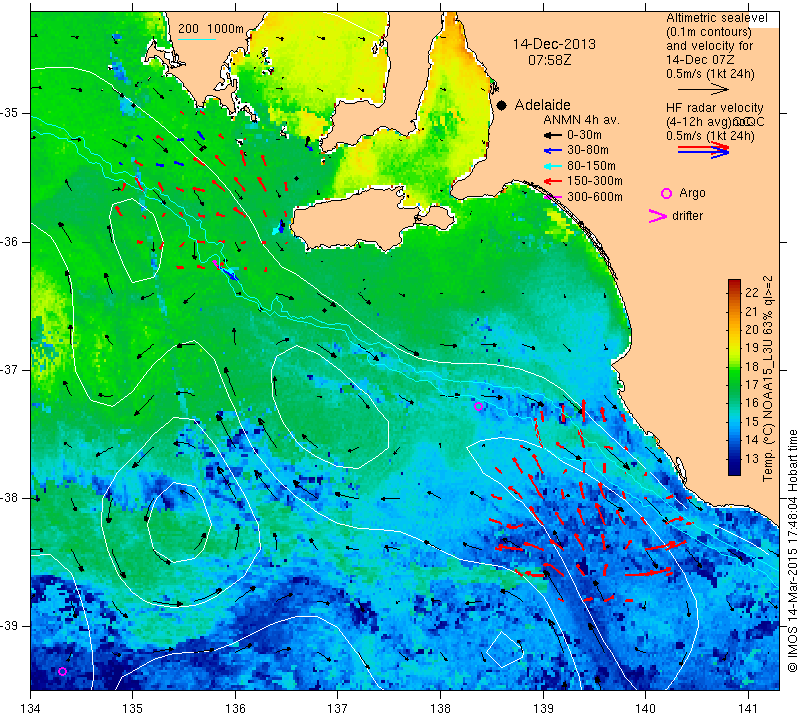This screenshot has height=720, width=800.
Task: Click the red 150-300m legend arrow
Action: coord(553,181)
